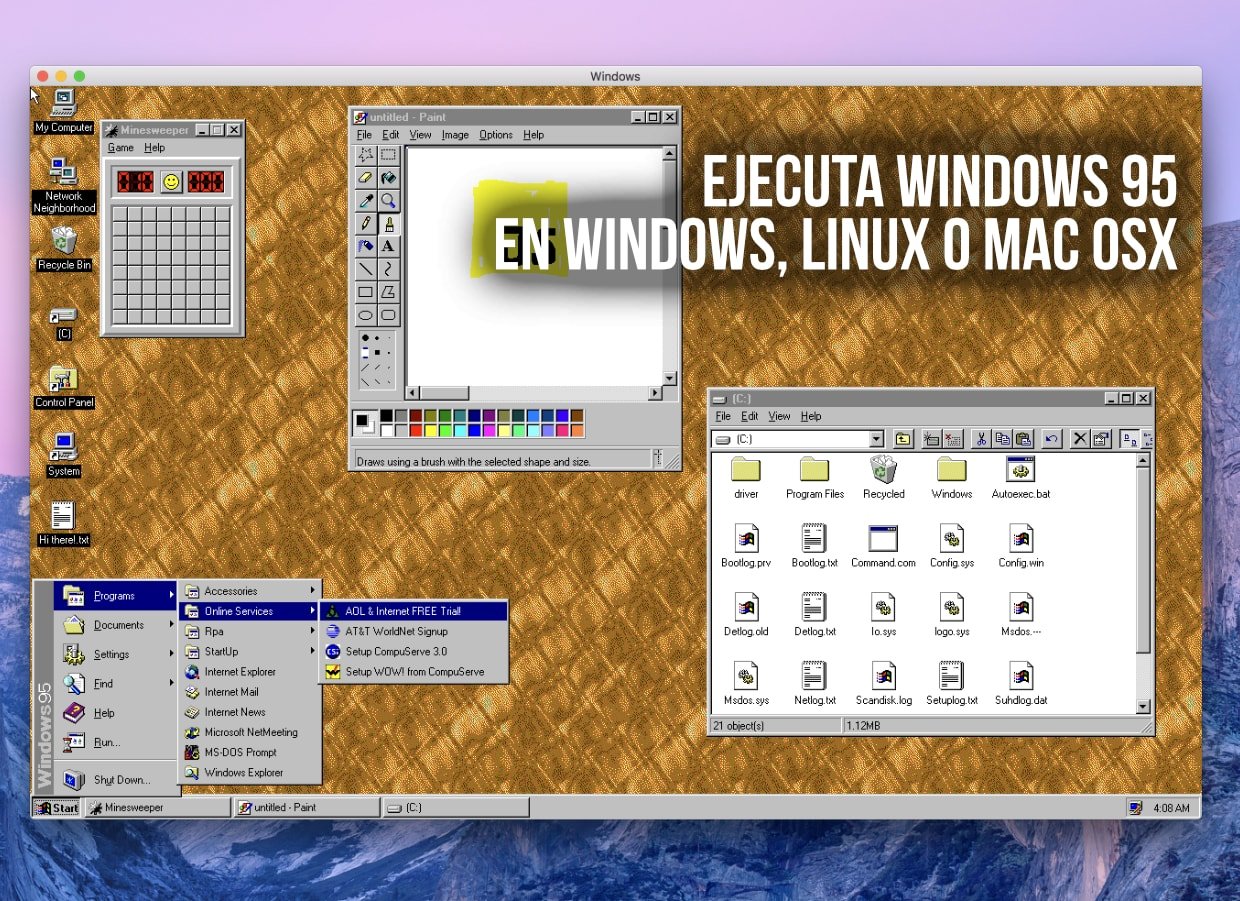Viewport: 1240px width, 901px height.
Task: Select the Command.com file in C: window
Action: coord(883,547)
